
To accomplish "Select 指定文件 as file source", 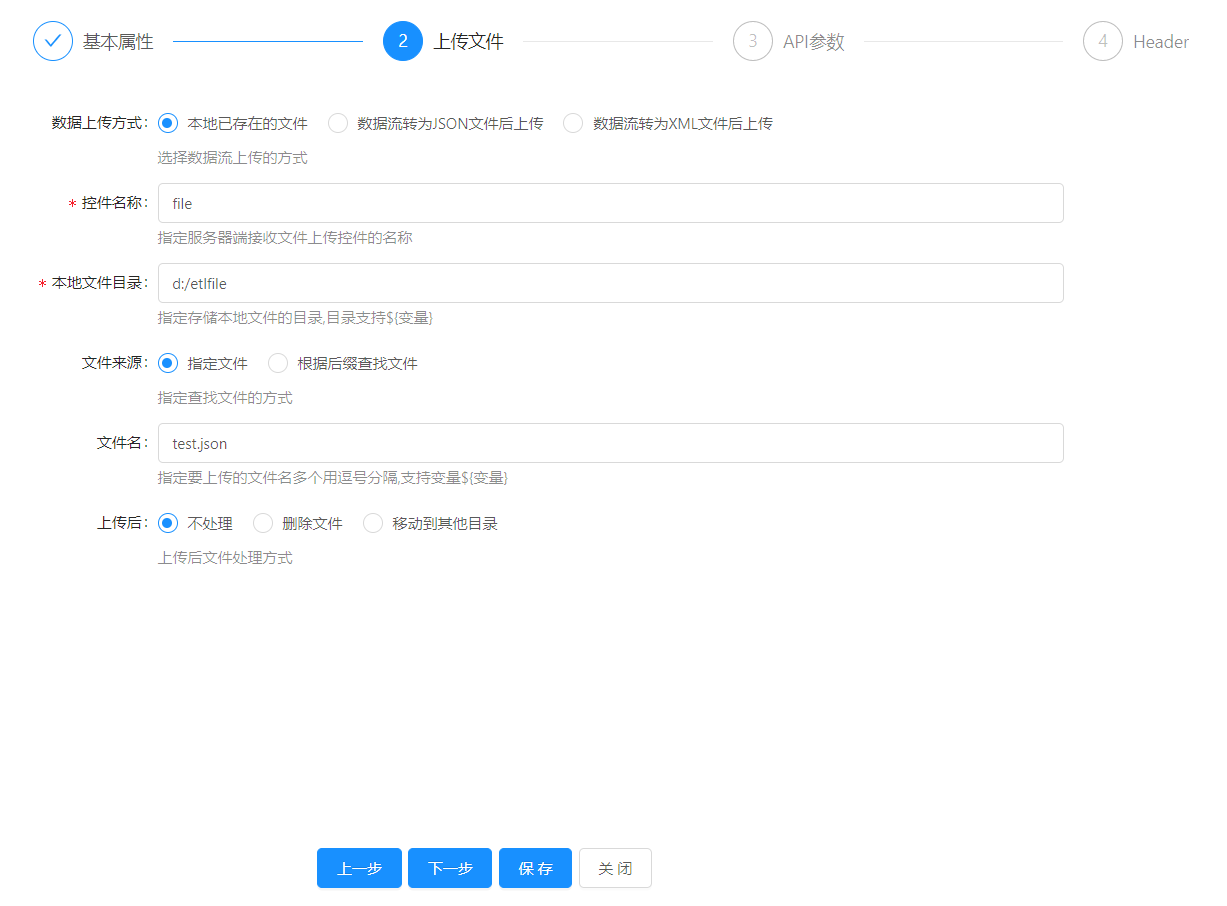I will [x=168, y=363].
